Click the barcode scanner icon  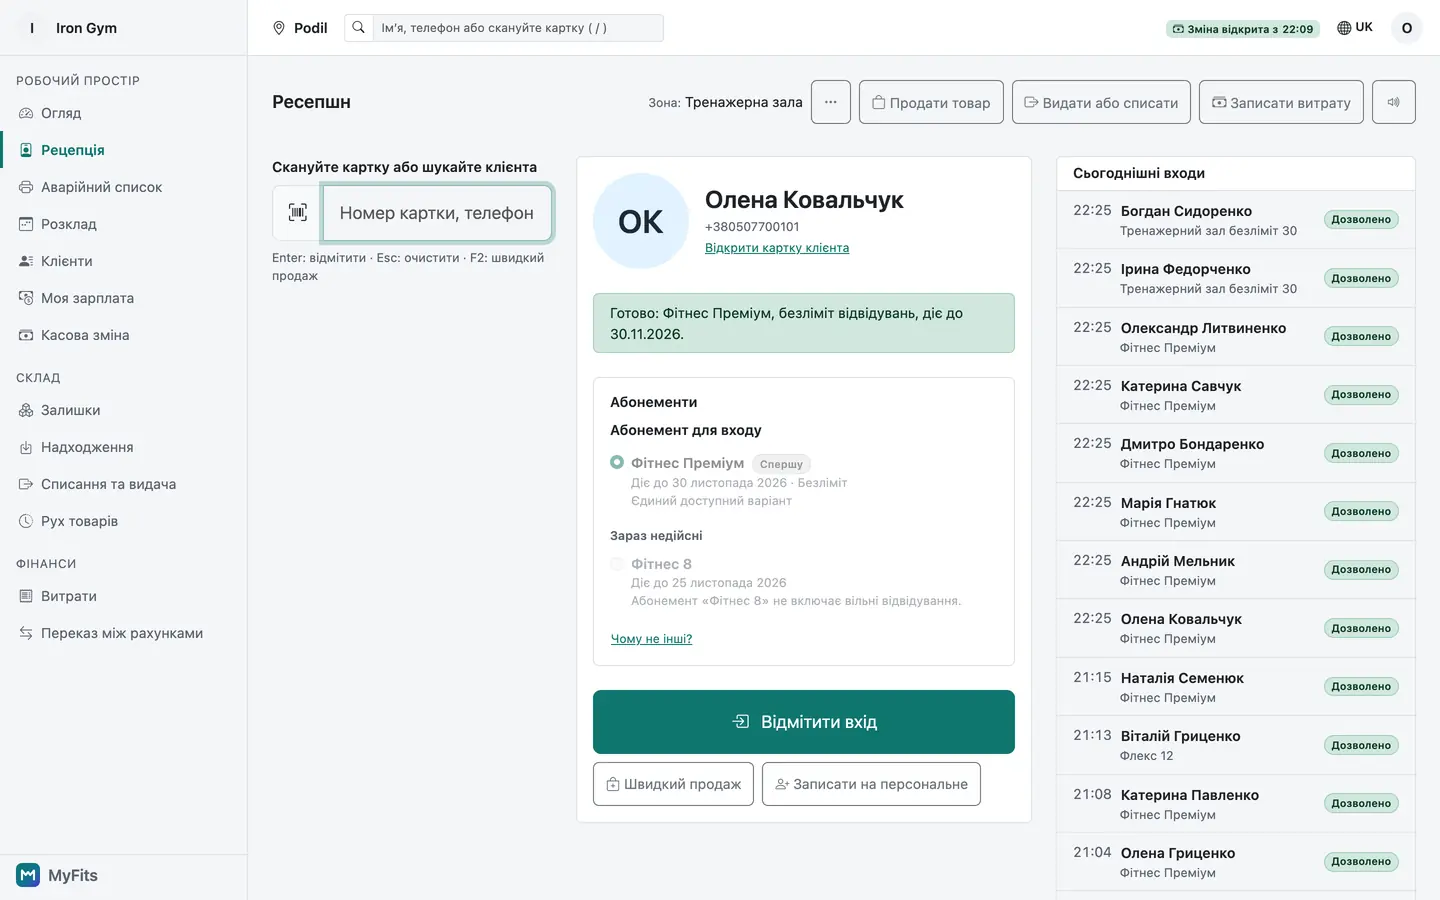(x=298, y=212)
